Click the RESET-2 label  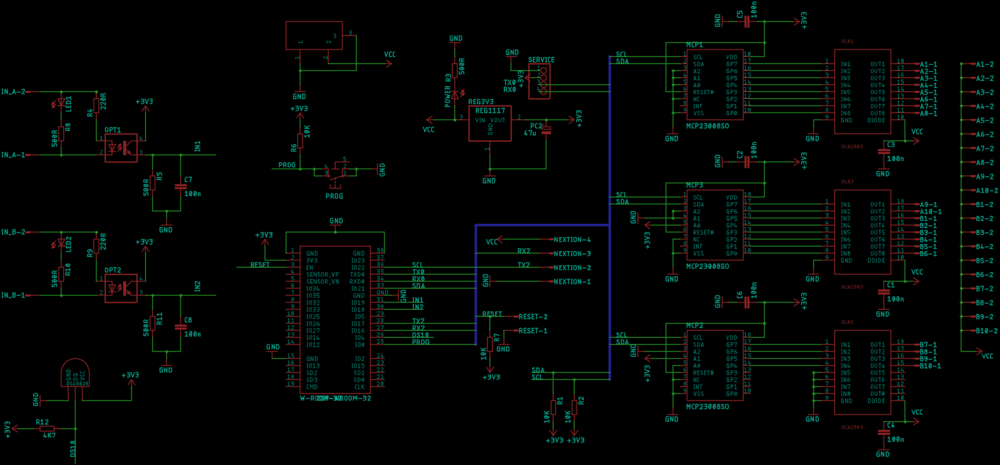pyautogui.click(x=533, y=316)
